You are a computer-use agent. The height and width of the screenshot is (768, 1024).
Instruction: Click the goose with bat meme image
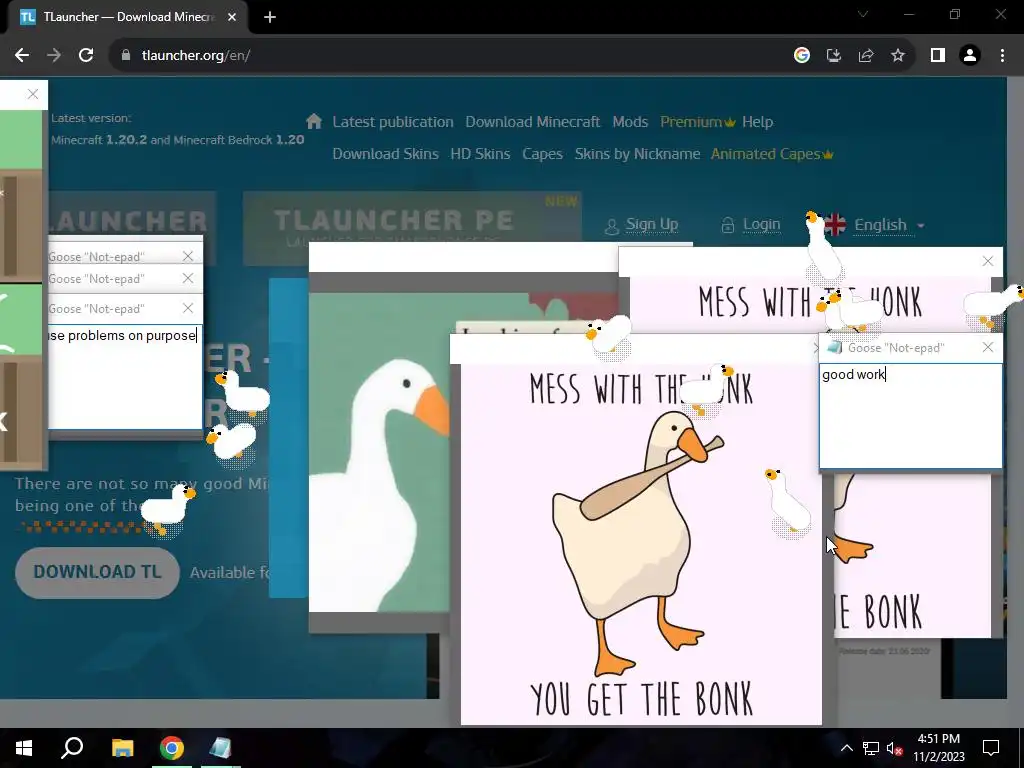pos(641,544)
